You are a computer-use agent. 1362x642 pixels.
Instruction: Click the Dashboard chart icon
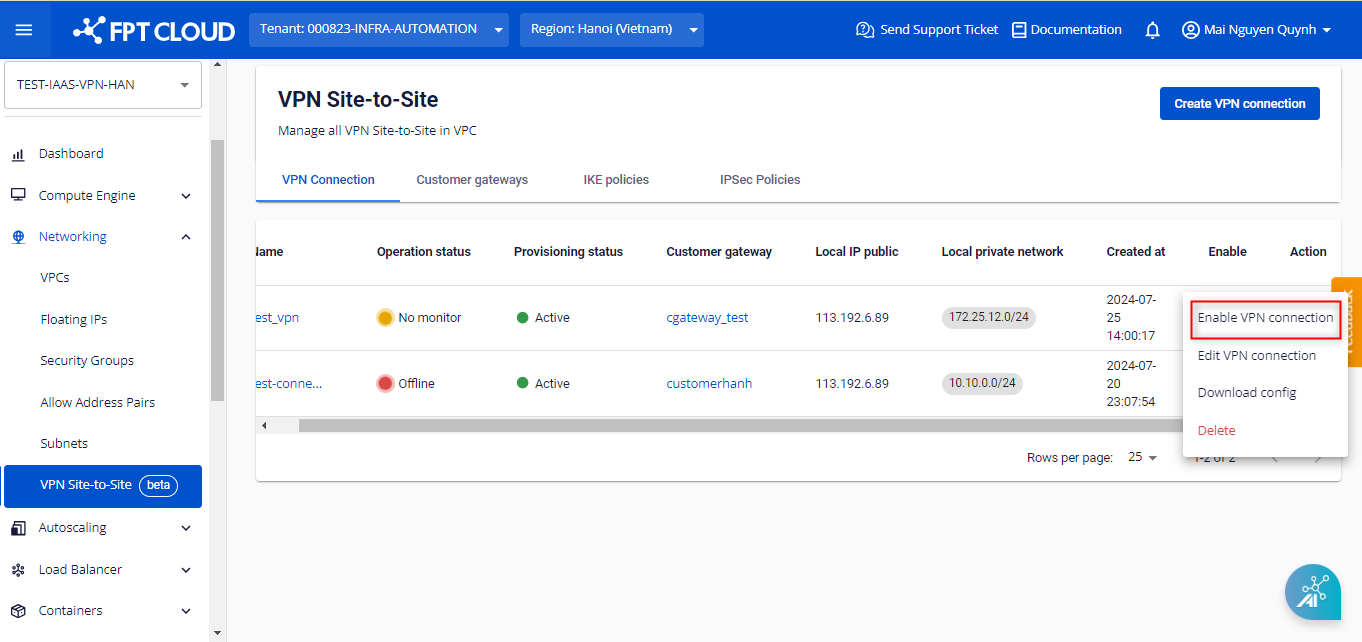click(18, 154)
